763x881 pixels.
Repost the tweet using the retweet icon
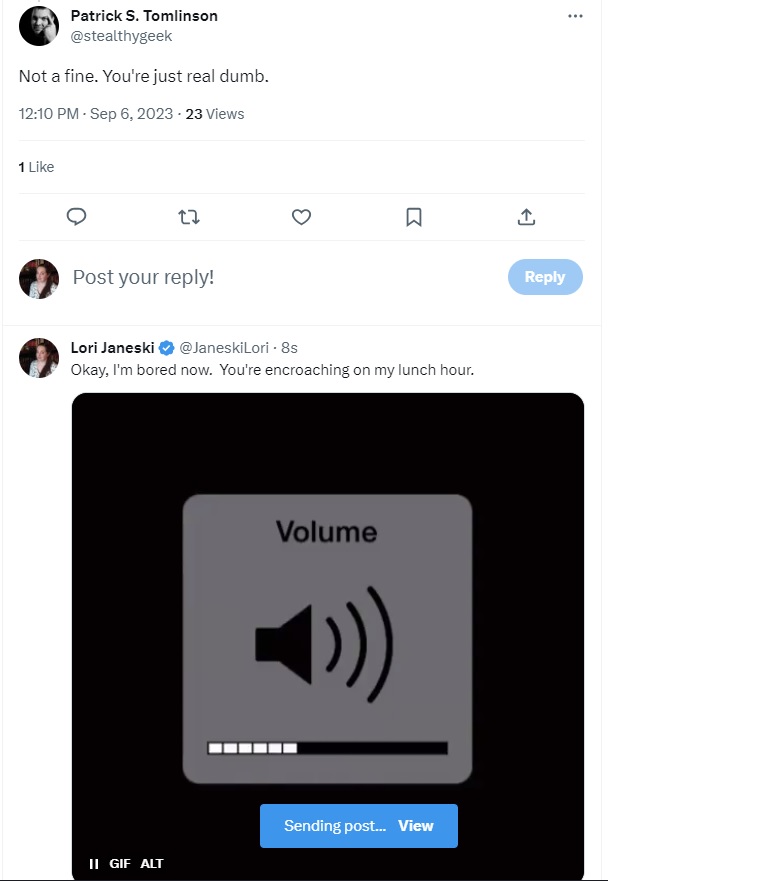[188, 217]
